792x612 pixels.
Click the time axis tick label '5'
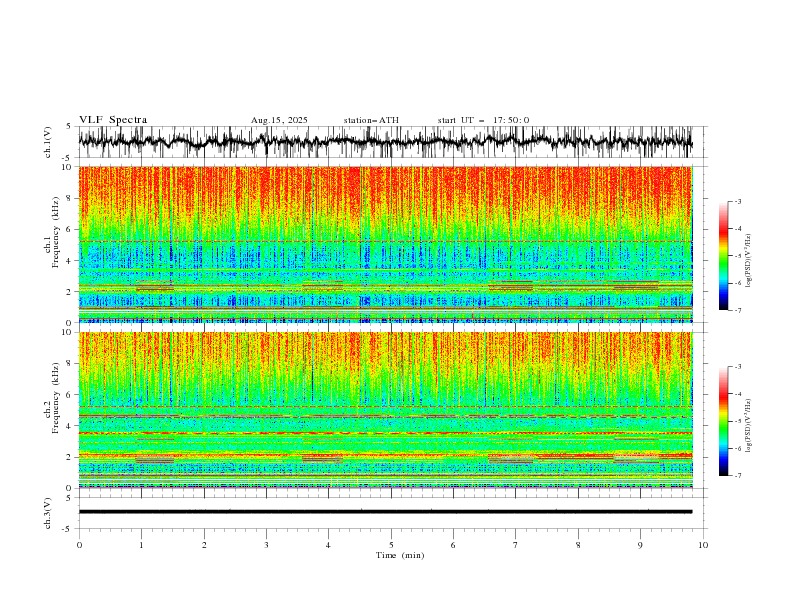[391, 545]
